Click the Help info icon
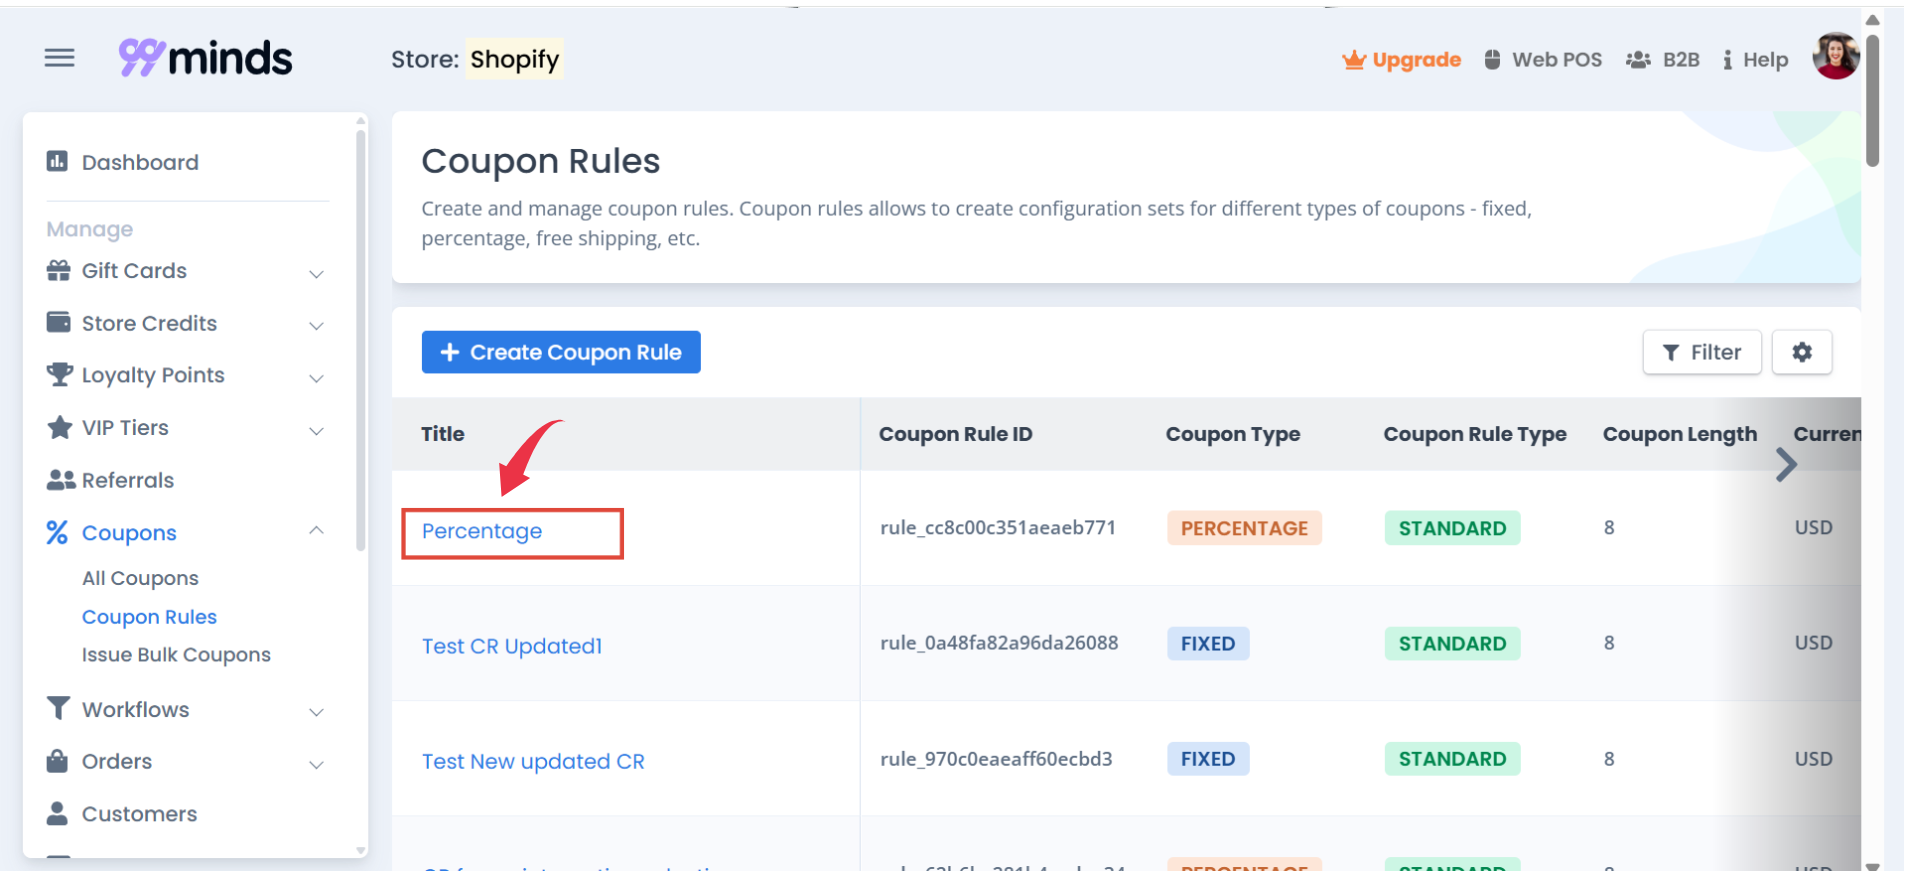1918x871 pixels. [x=1727, y=60]
